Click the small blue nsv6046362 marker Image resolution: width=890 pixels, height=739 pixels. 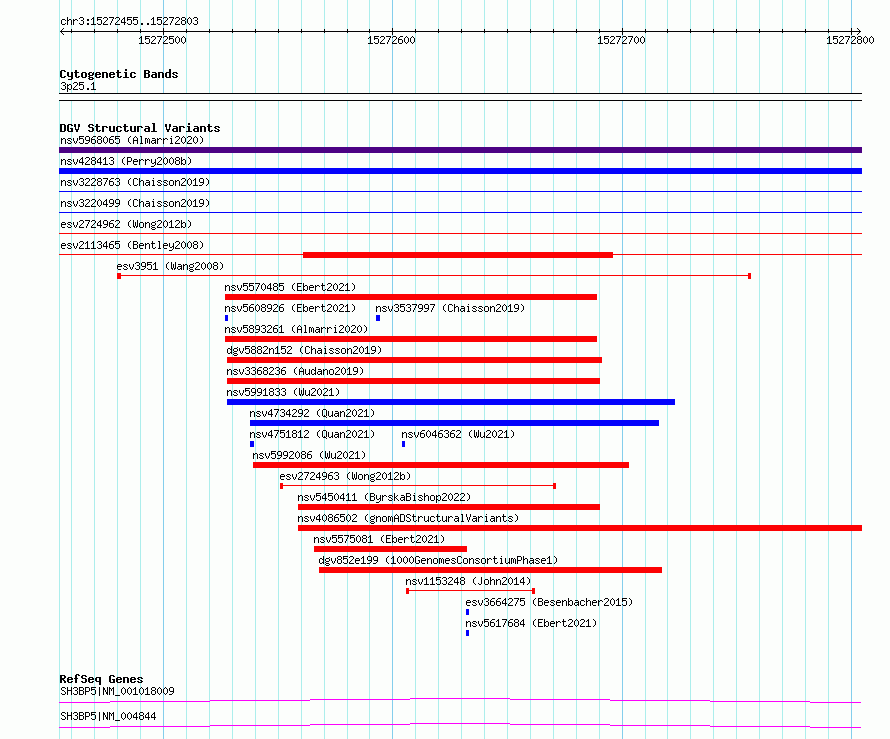pos(404,444)
